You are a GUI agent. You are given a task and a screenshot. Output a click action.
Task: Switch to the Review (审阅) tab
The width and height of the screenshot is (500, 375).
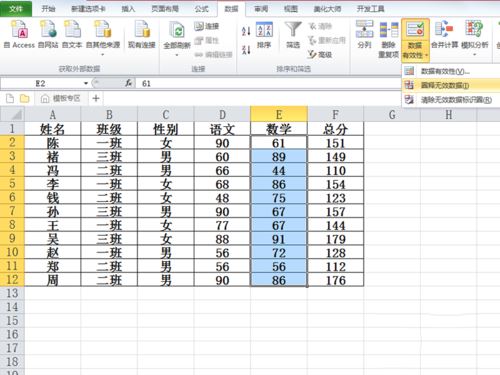[x=261, y=9]
